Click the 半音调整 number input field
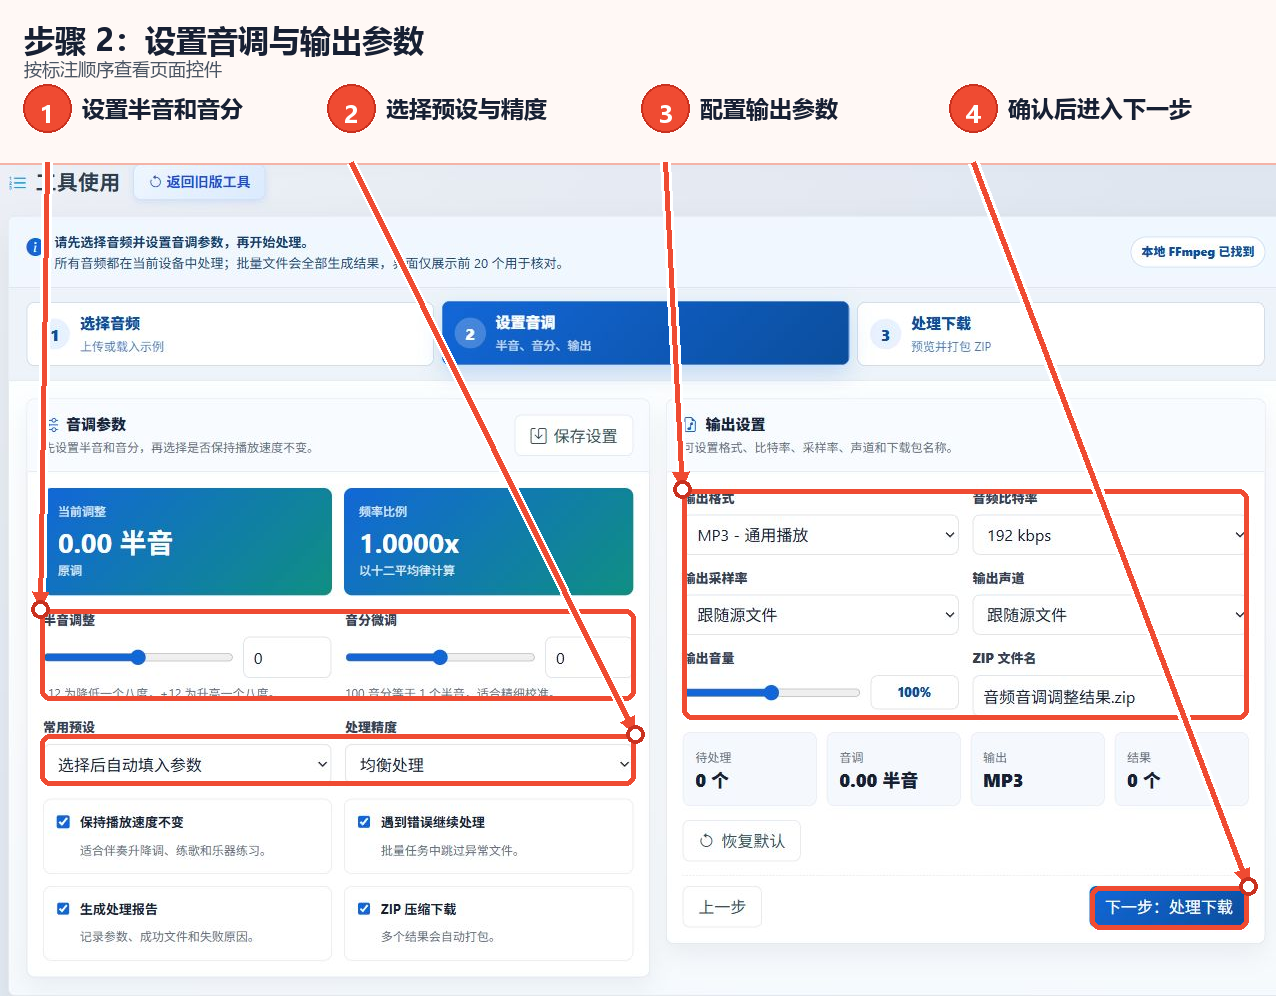This screenshot has height=996, width=1276. tap(287, 658)
